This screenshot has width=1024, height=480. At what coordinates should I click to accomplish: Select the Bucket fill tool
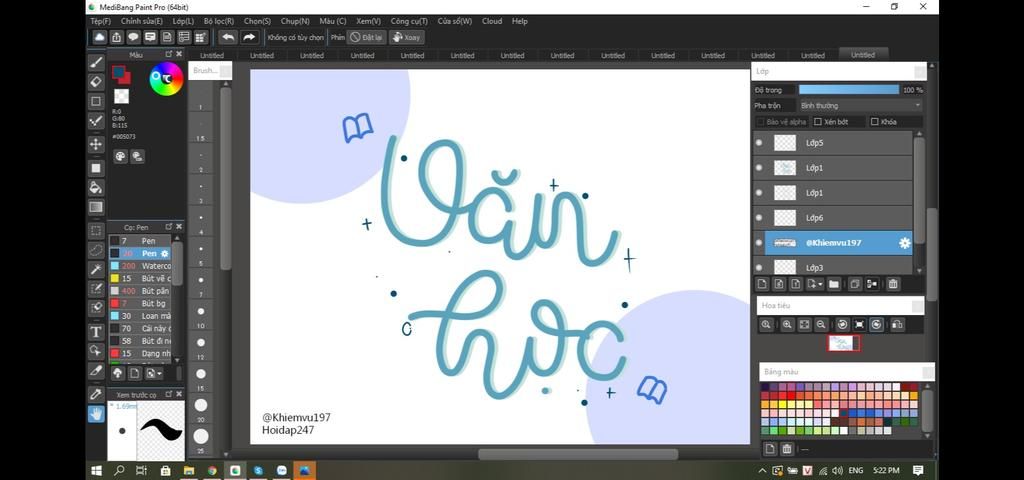pos(96,188)
